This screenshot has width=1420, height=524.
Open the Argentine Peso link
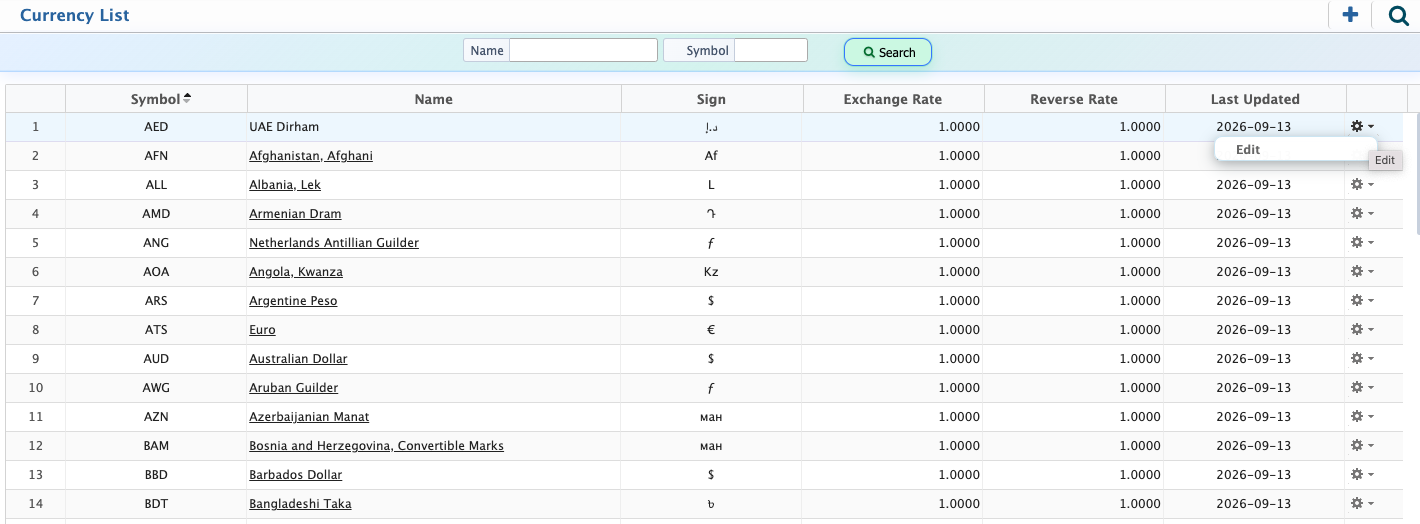(293, 301)
